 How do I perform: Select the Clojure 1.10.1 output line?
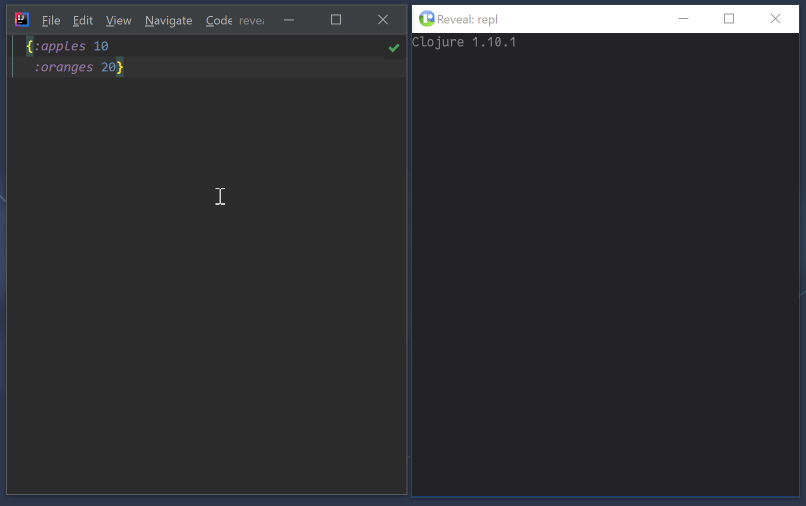pos(464,42)
